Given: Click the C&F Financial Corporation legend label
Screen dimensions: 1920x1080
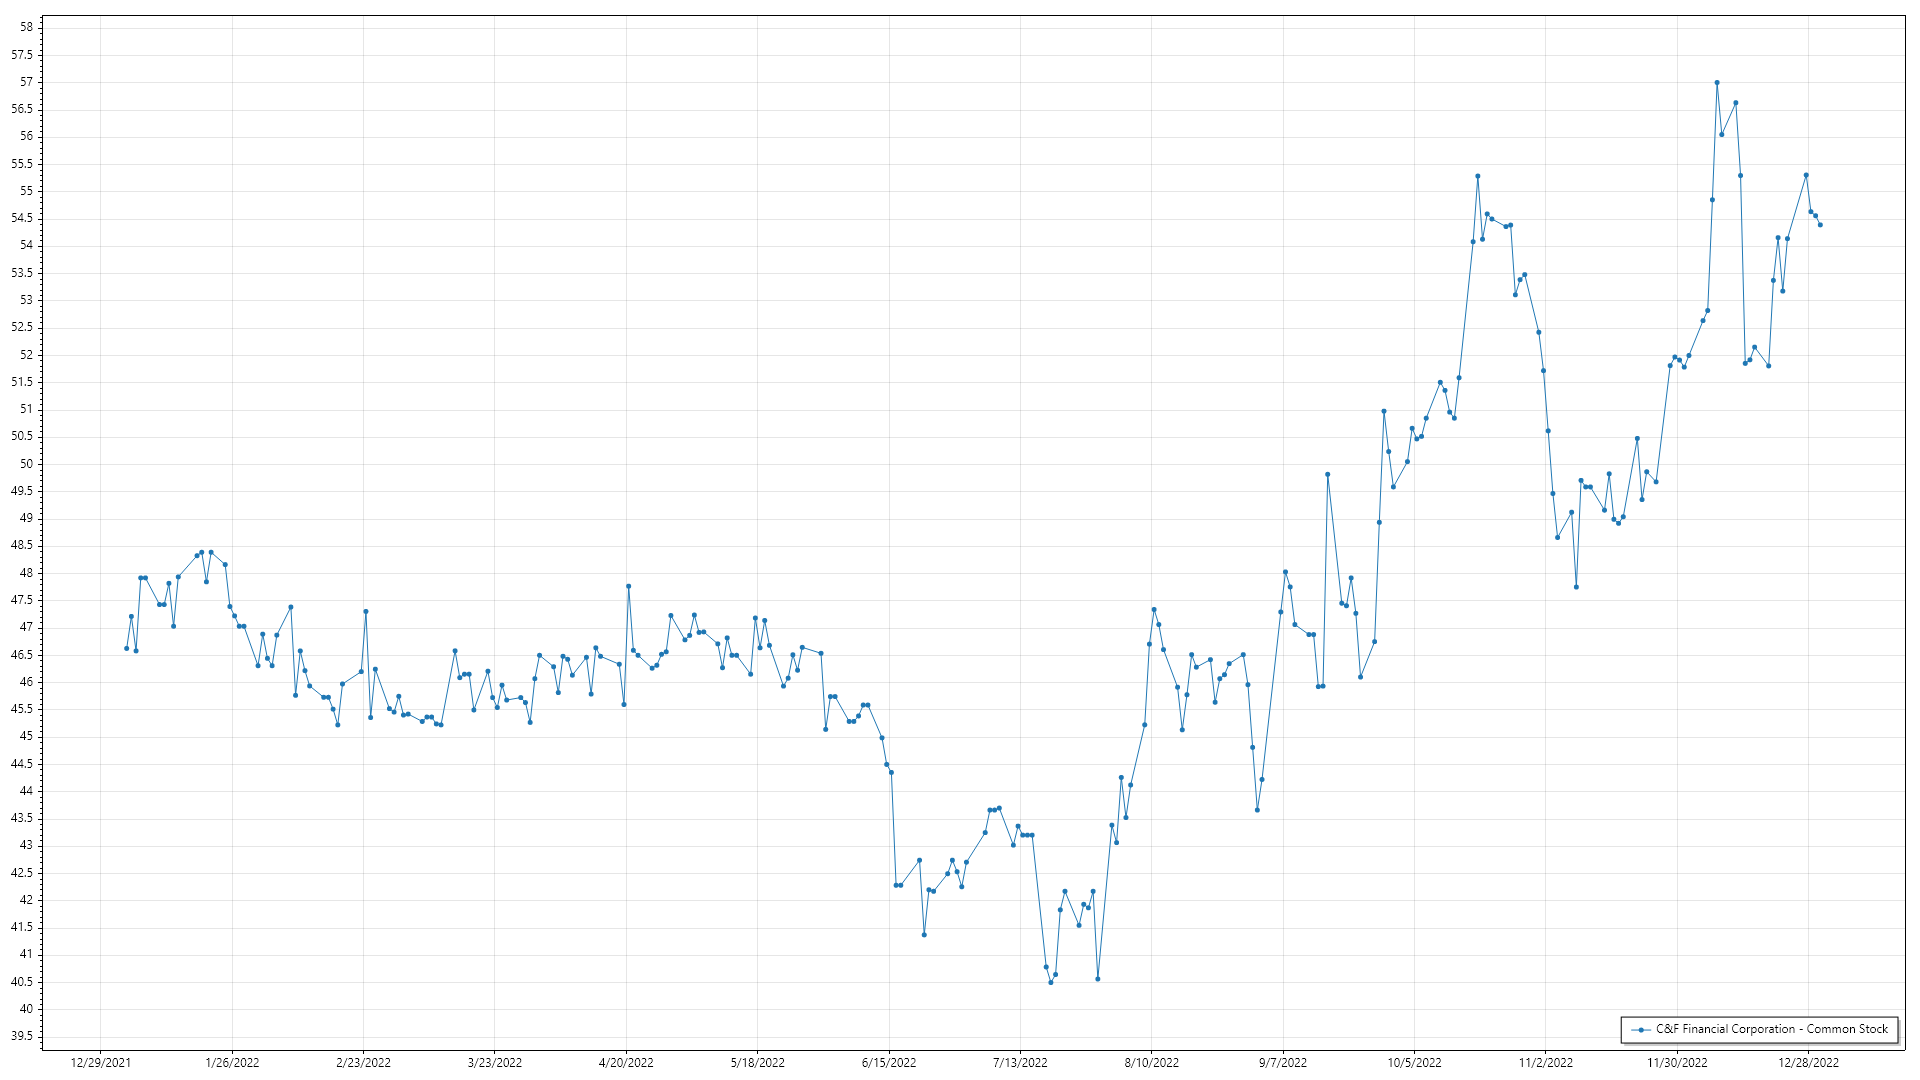Looking at the screenshot, I should coord(1771,1029).
